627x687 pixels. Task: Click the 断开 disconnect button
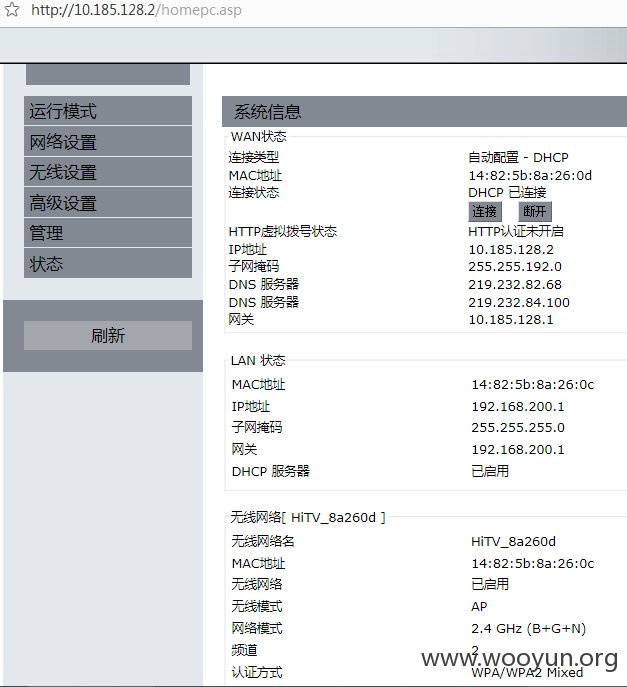click(x=535, y=212)
